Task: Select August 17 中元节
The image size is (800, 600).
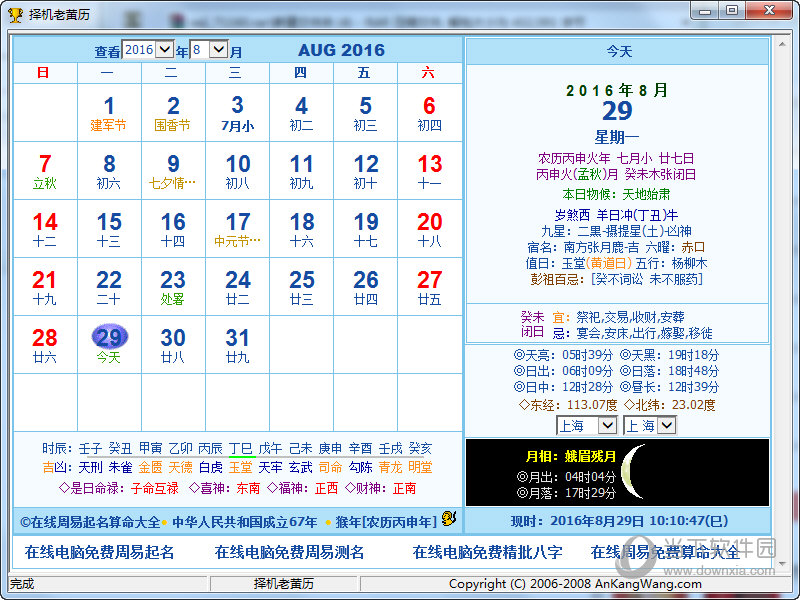Action: point(237,229)
